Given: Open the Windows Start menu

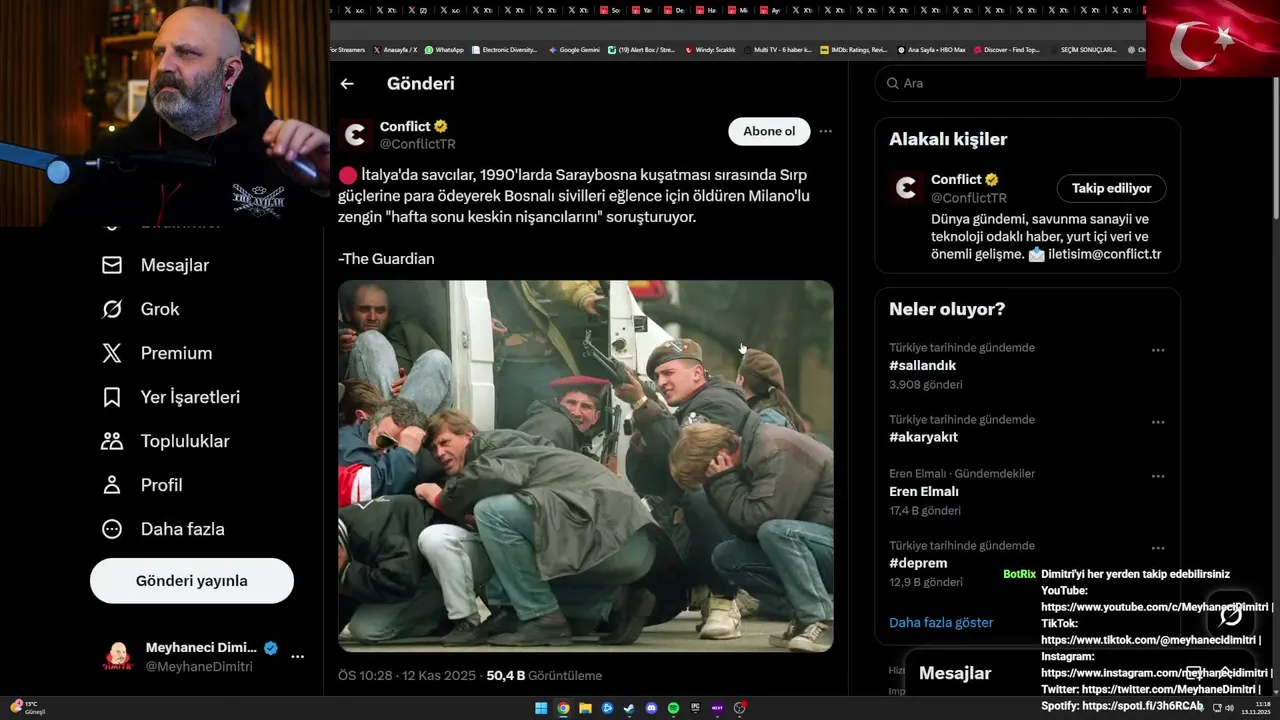Looking at the screenshot, I should point(541,708).
